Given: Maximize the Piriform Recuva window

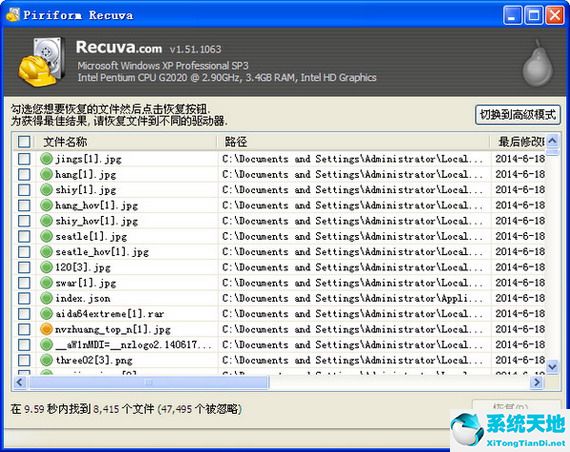Looking at the screenshot, I should (x=533, y=16).
